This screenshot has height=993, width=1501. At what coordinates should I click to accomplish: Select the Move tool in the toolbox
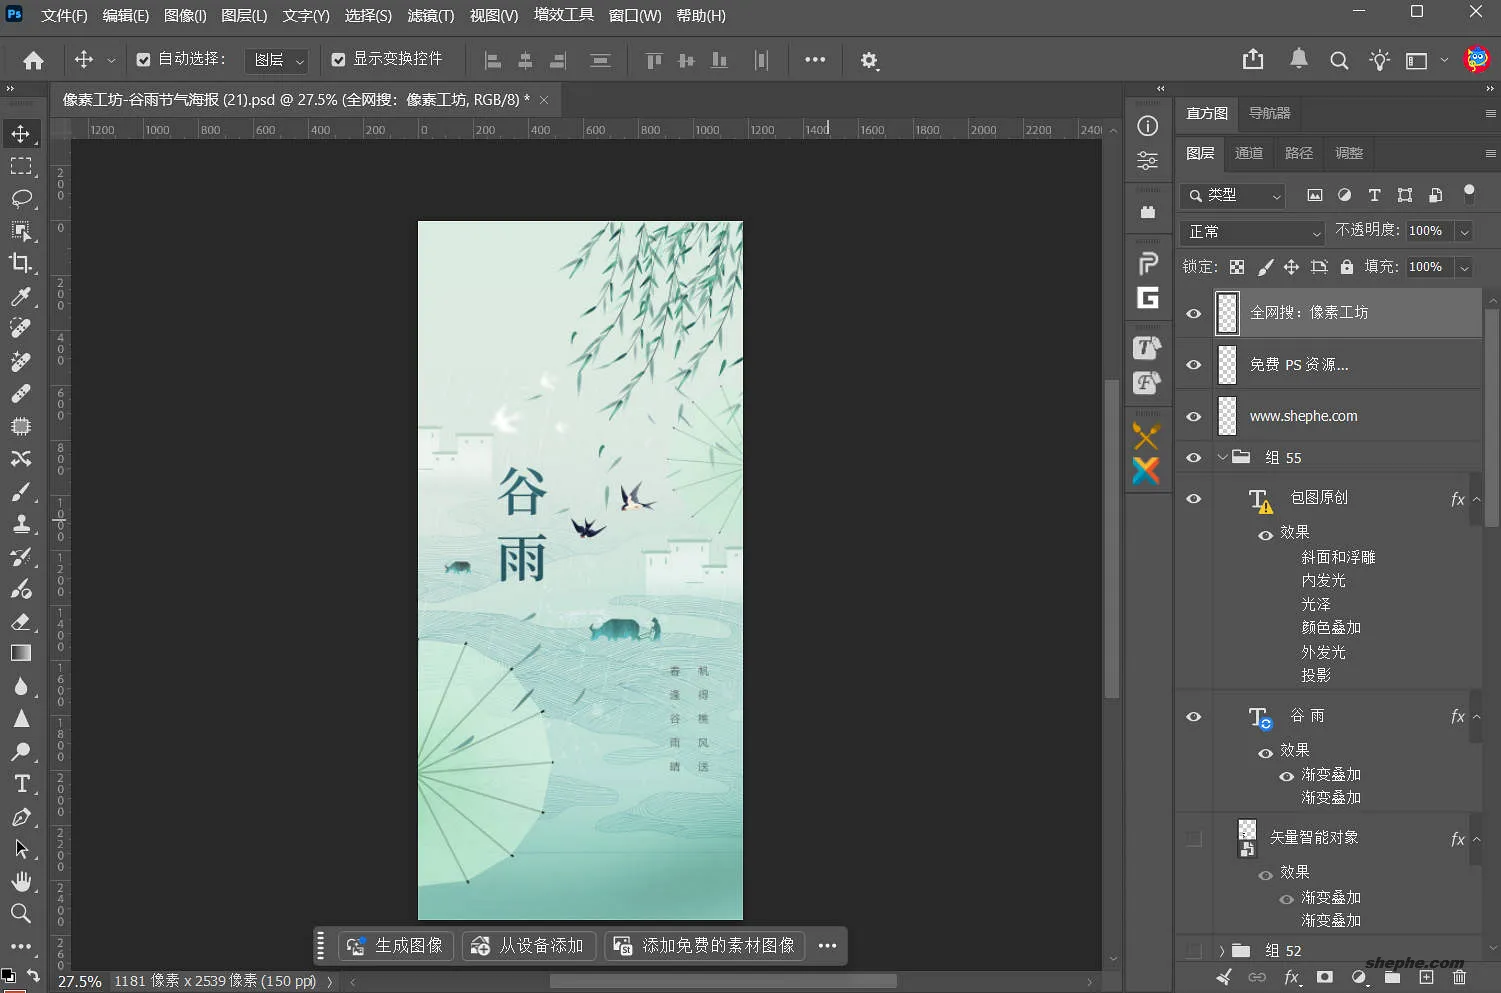click(21, 133)
